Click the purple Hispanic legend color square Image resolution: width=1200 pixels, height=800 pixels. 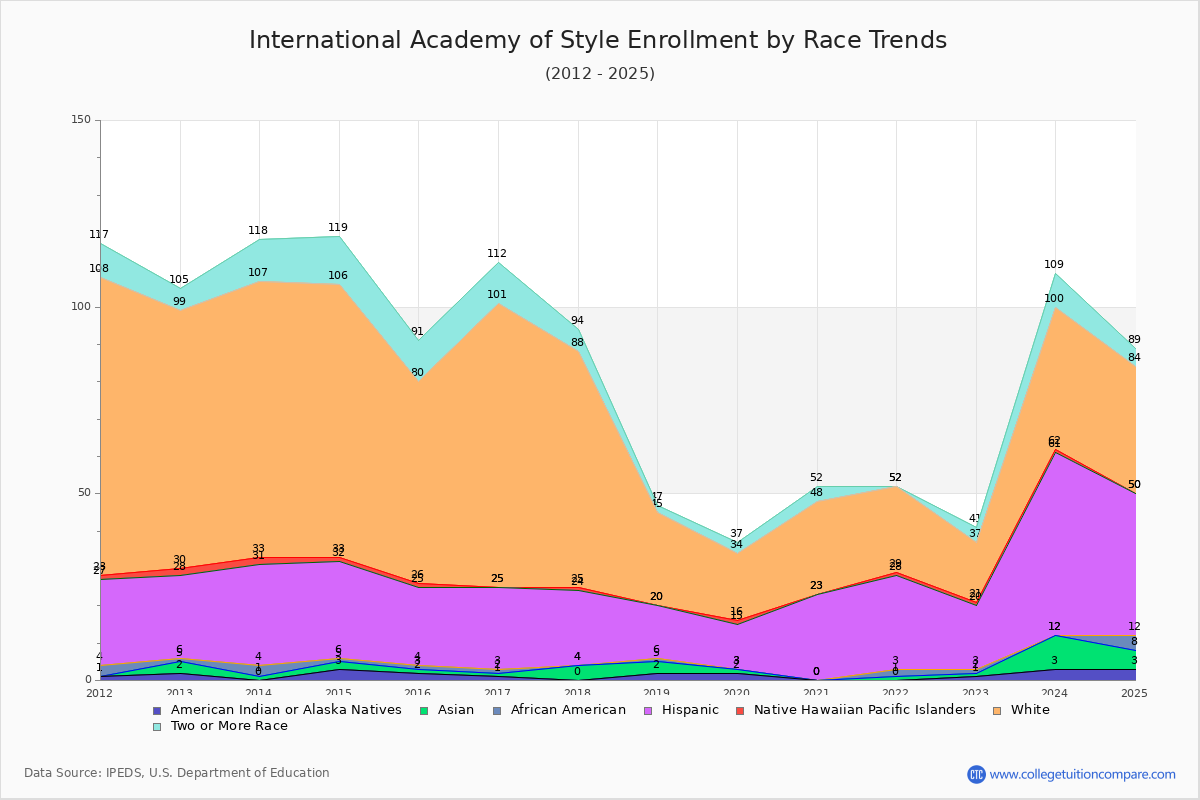[x=647, y=710]
